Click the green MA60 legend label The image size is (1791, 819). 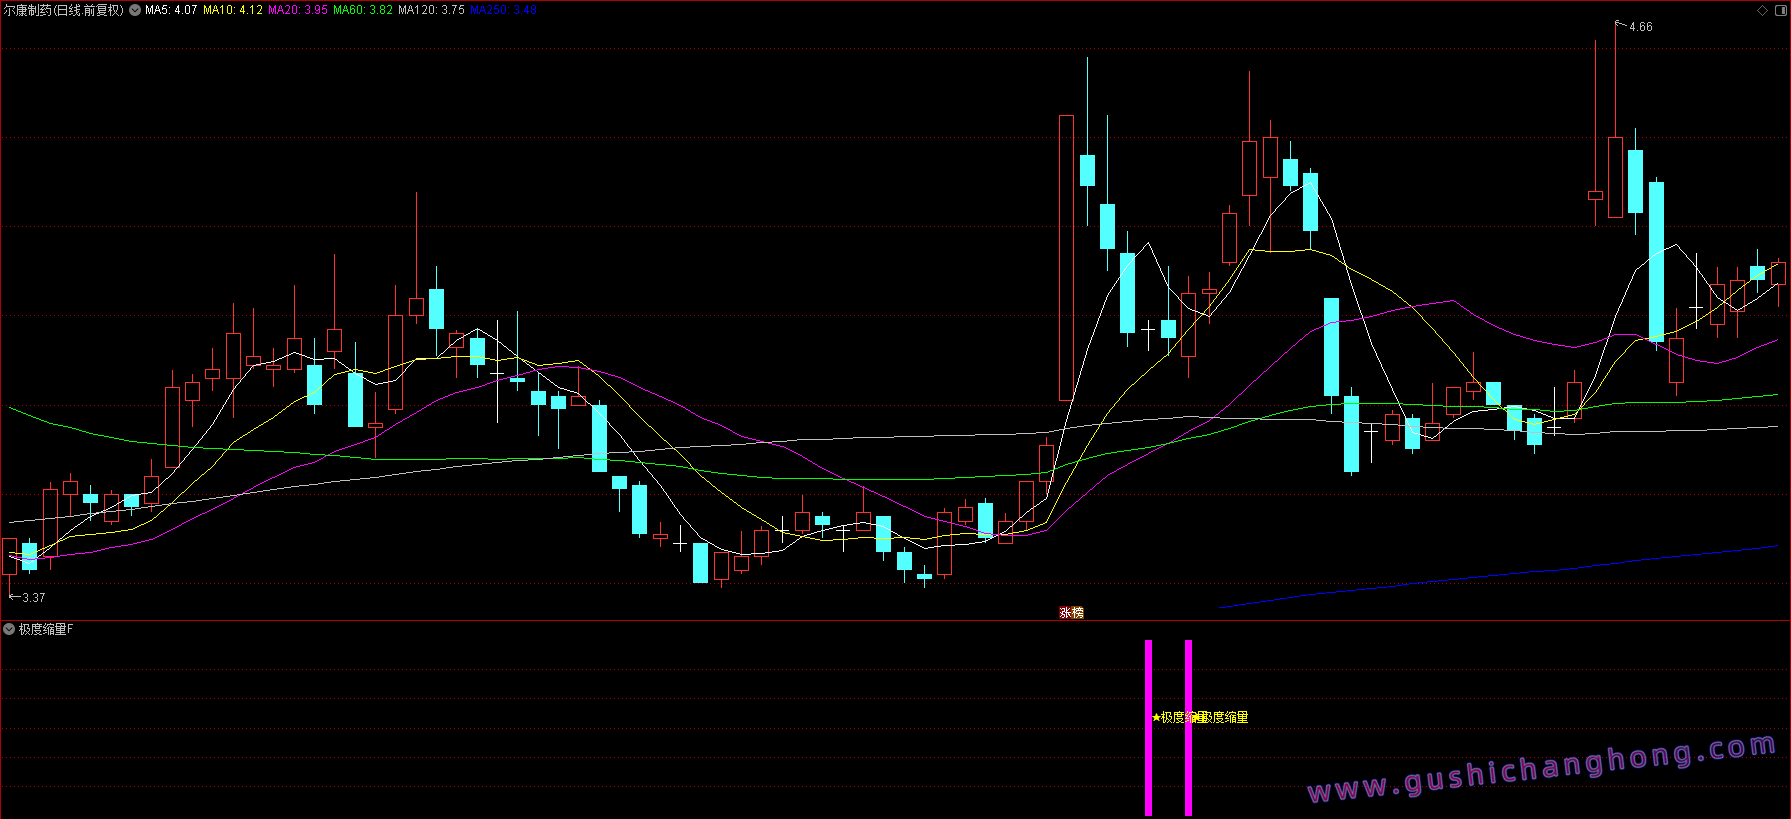(x=362, y=10)
